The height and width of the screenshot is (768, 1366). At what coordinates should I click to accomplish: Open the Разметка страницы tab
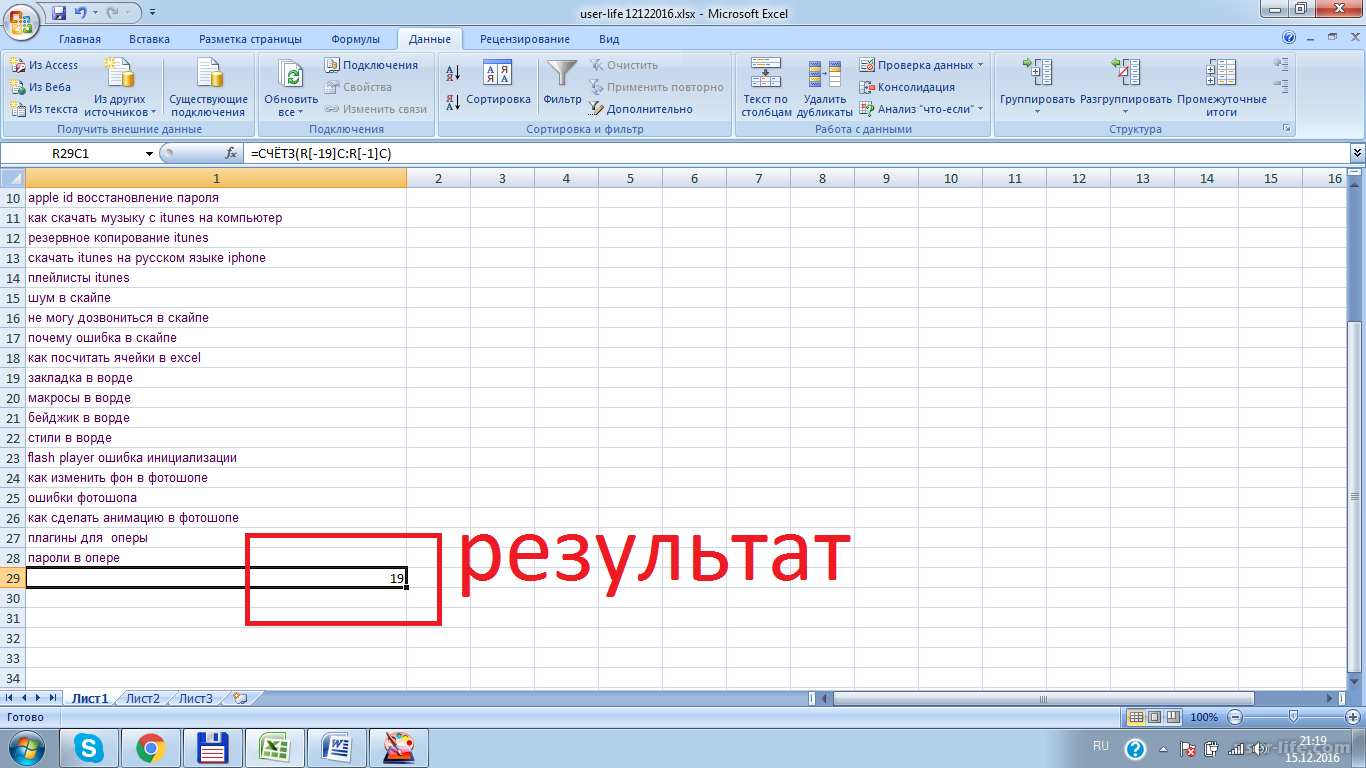pyautogui.click(x=250, y=39)
